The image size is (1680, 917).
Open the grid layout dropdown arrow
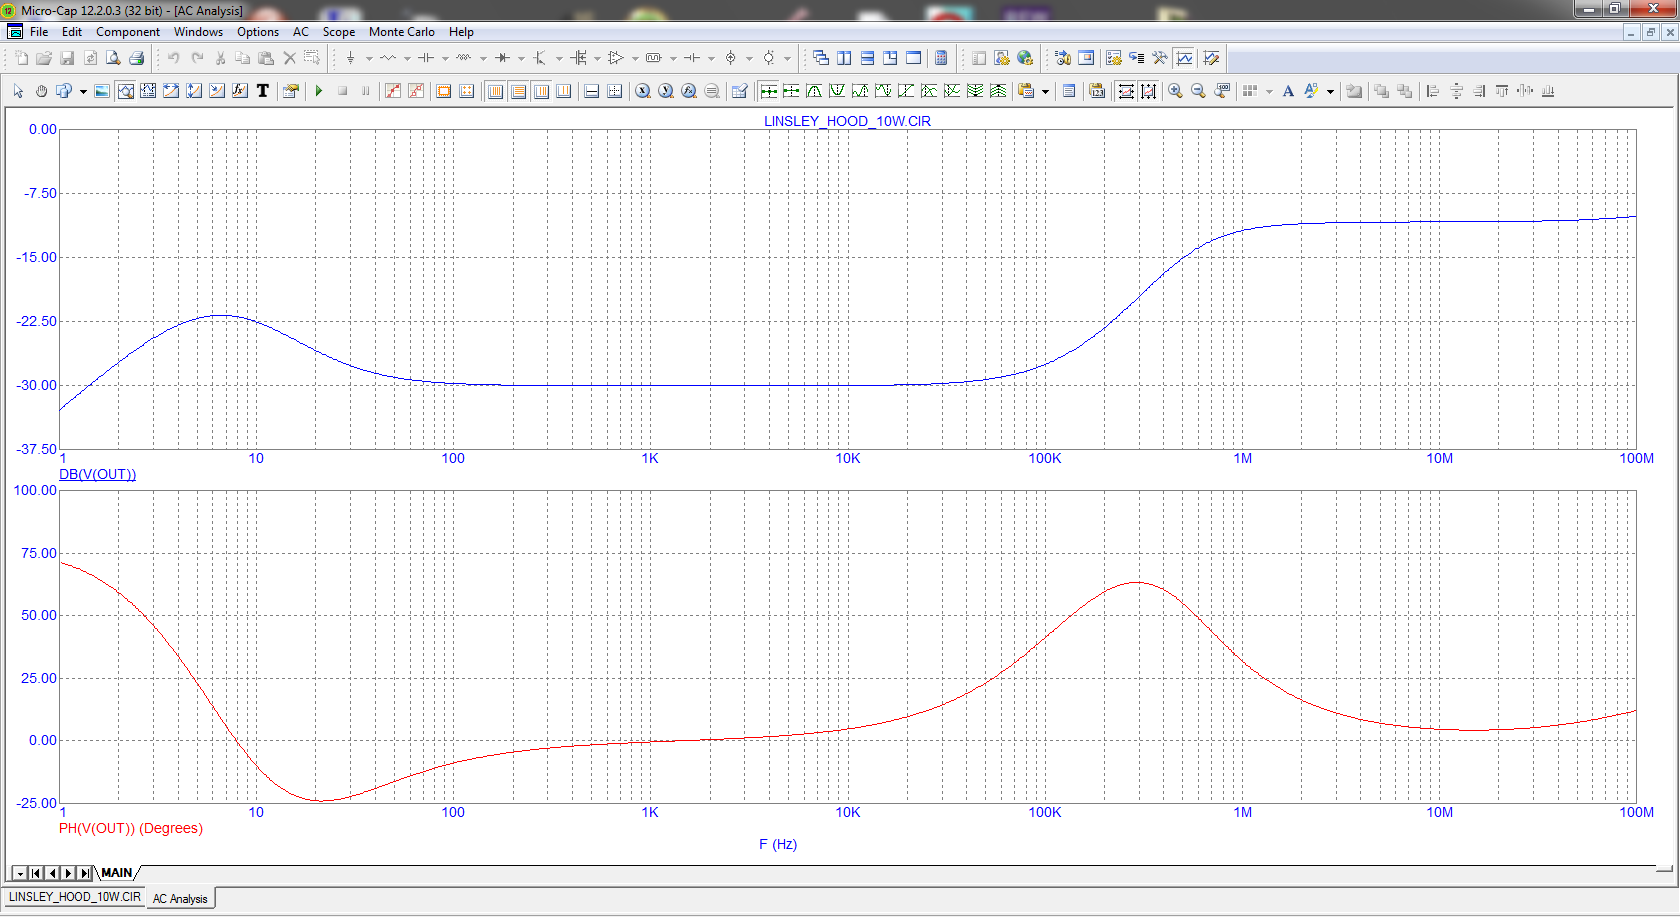pos(1269,91)
